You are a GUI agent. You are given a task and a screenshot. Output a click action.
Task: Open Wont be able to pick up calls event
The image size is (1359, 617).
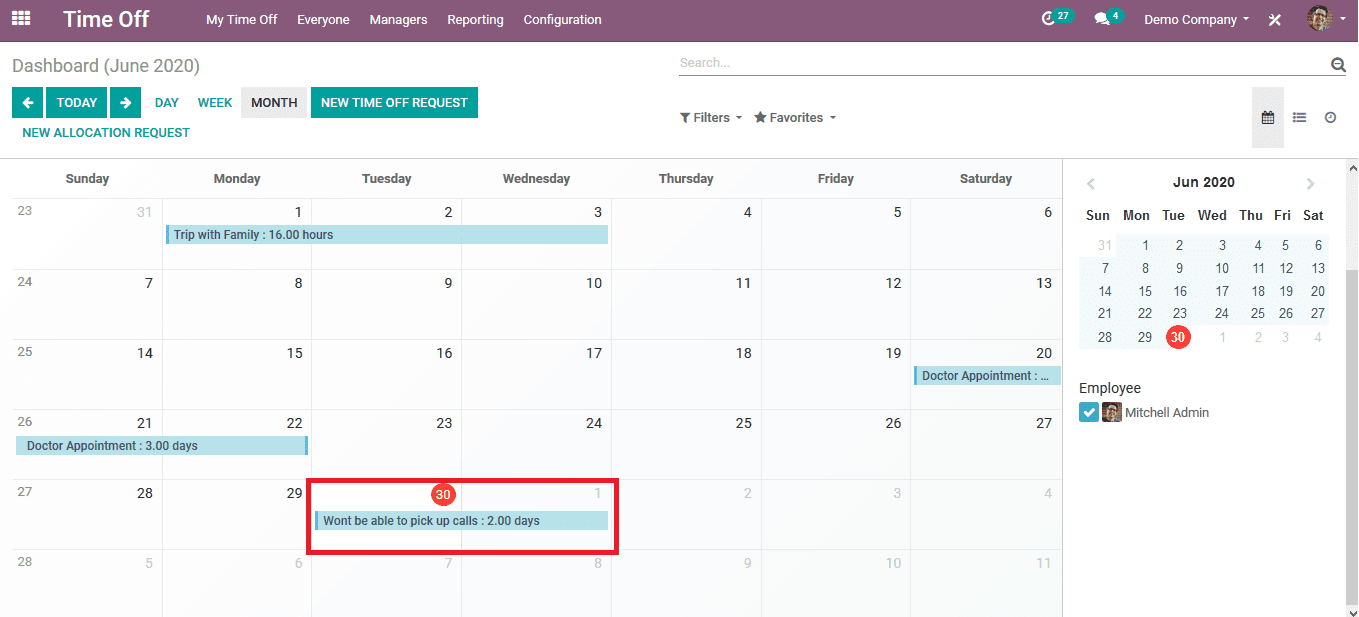pyautogui.click(x=461, y=521)
